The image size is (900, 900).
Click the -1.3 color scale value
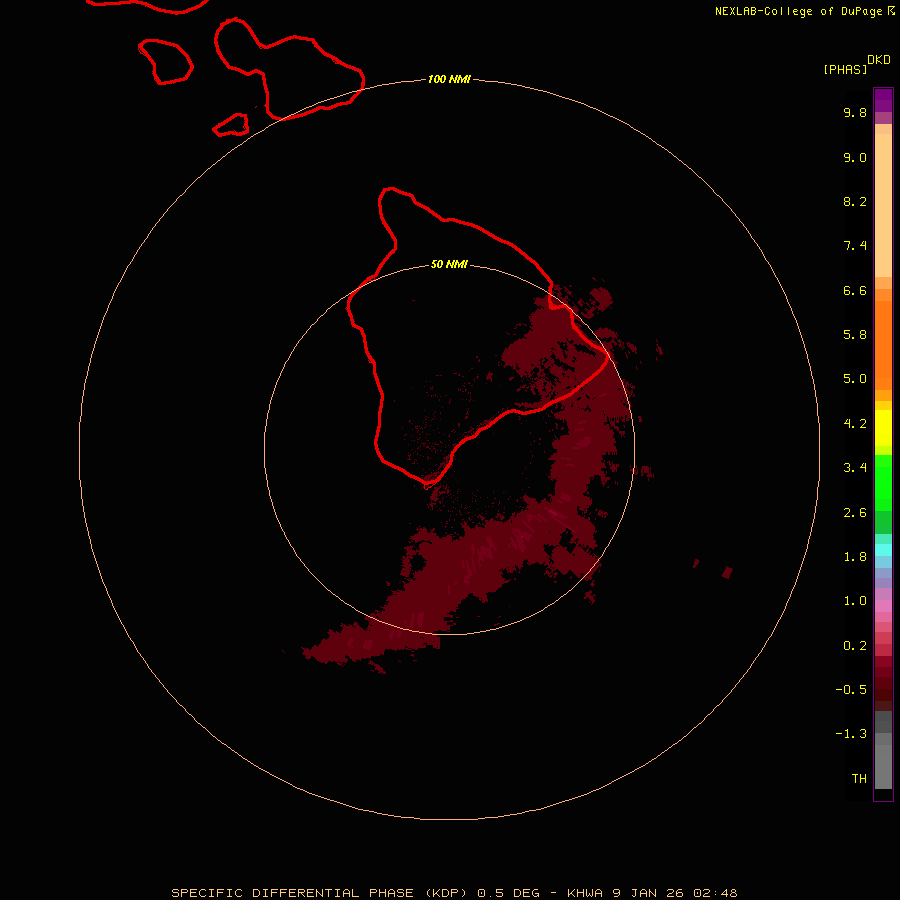851,734
